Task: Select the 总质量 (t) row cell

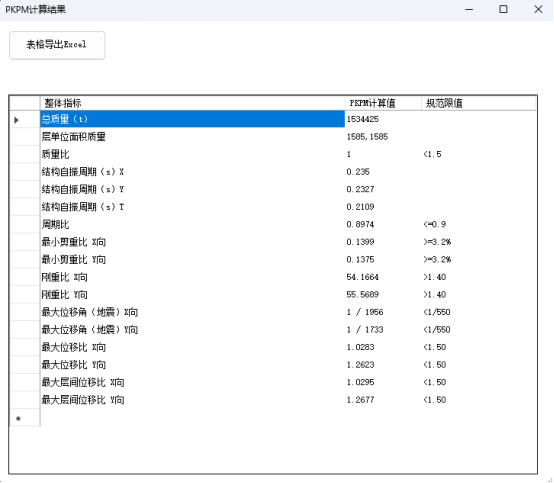Action: coord(193,119)
